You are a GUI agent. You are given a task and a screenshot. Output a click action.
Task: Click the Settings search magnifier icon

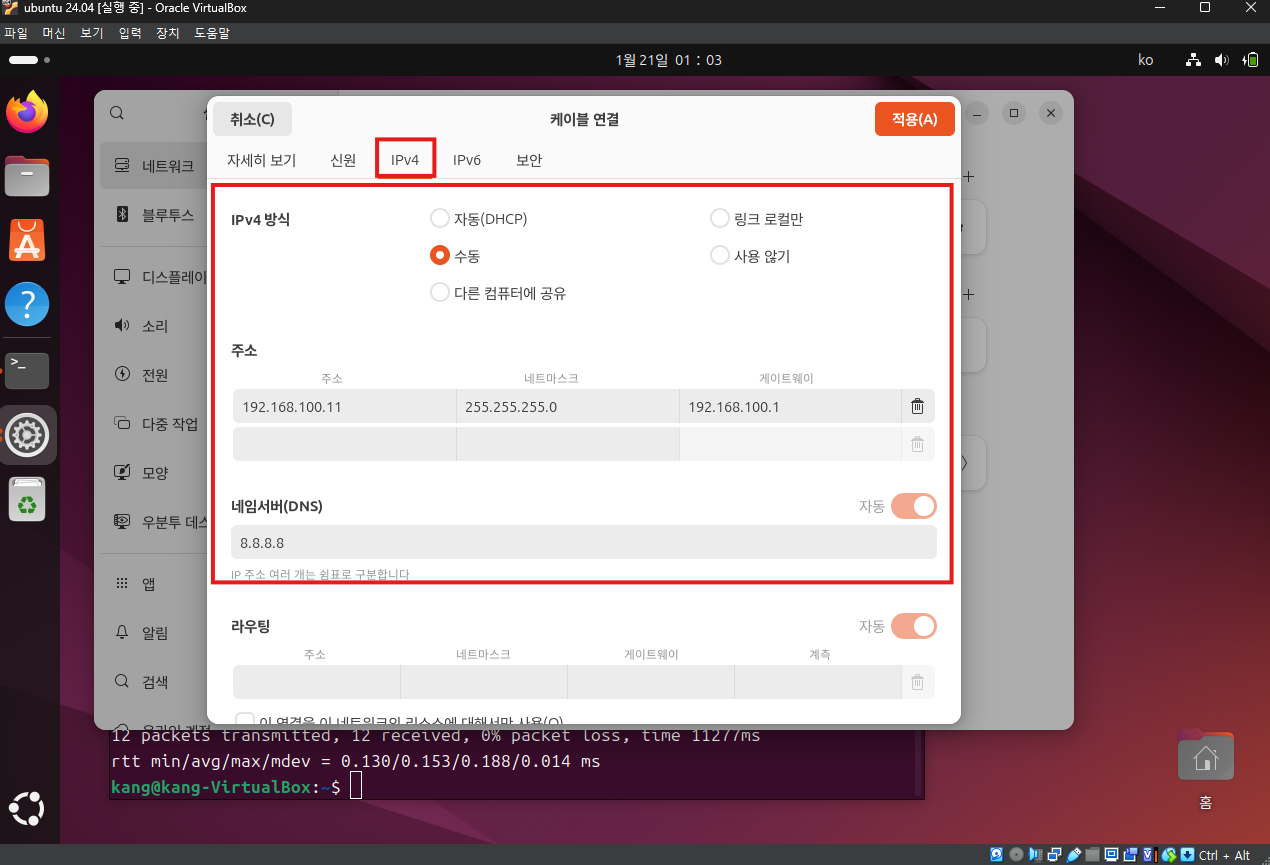118,114
